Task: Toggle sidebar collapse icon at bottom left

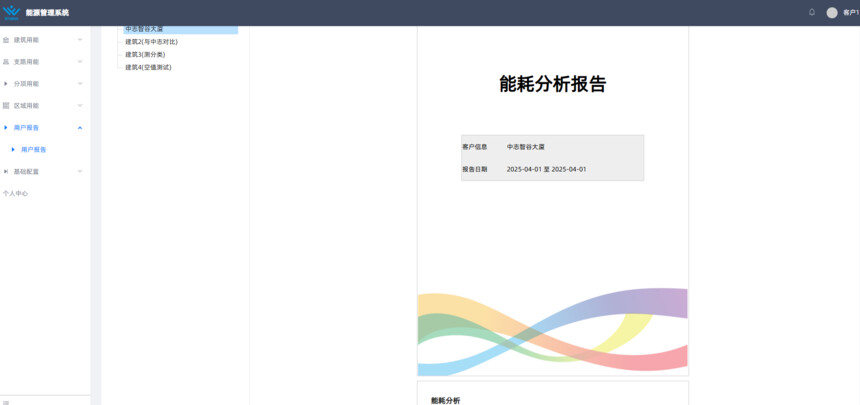Action: click(x=6, y=401)
